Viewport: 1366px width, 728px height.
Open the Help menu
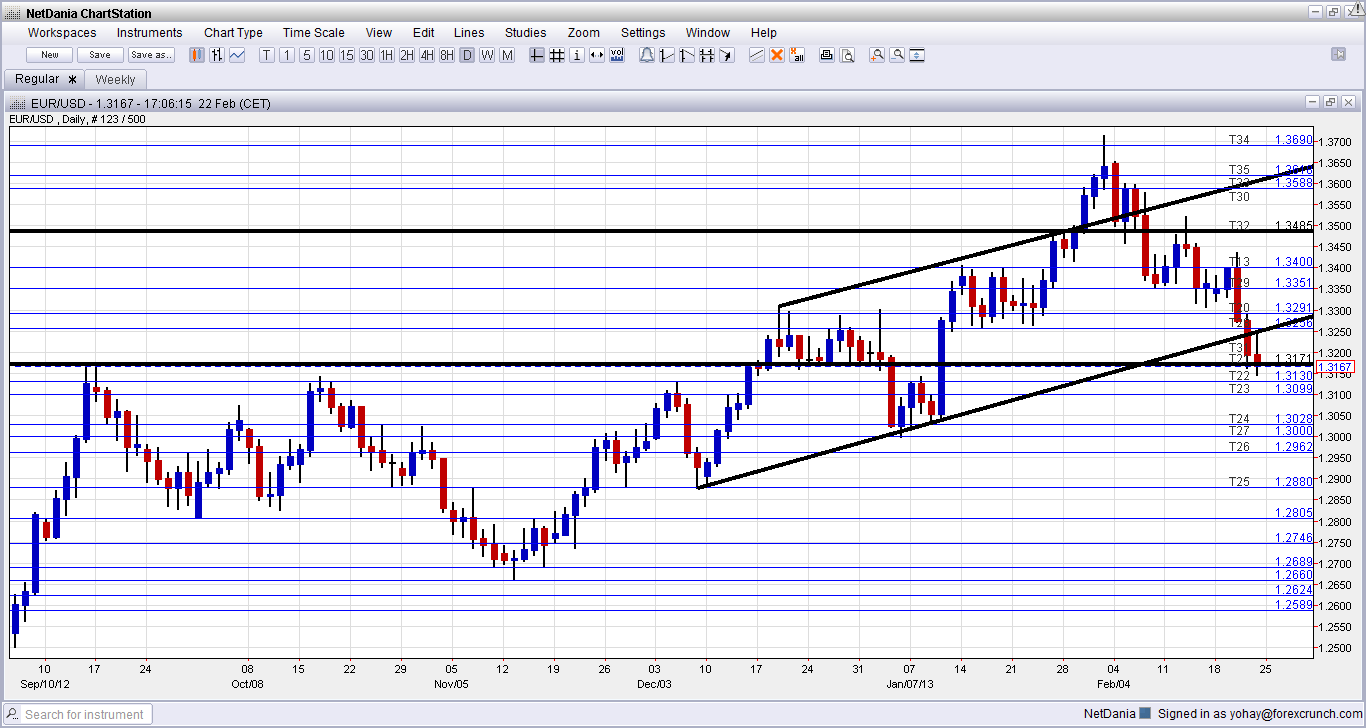click(764, 33)
